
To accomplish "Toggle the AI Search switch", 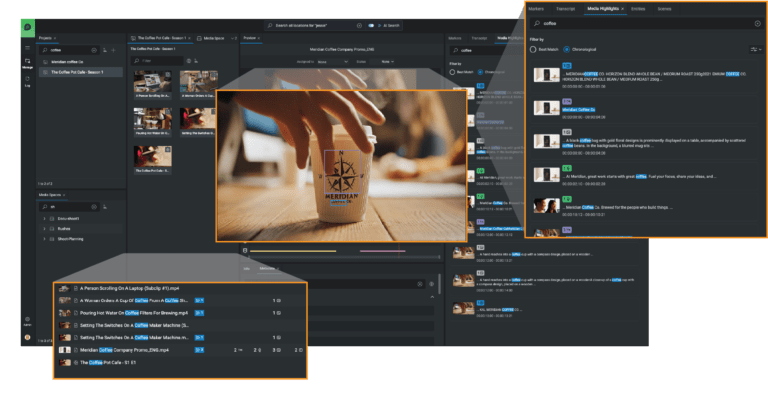I will [371, 25].
